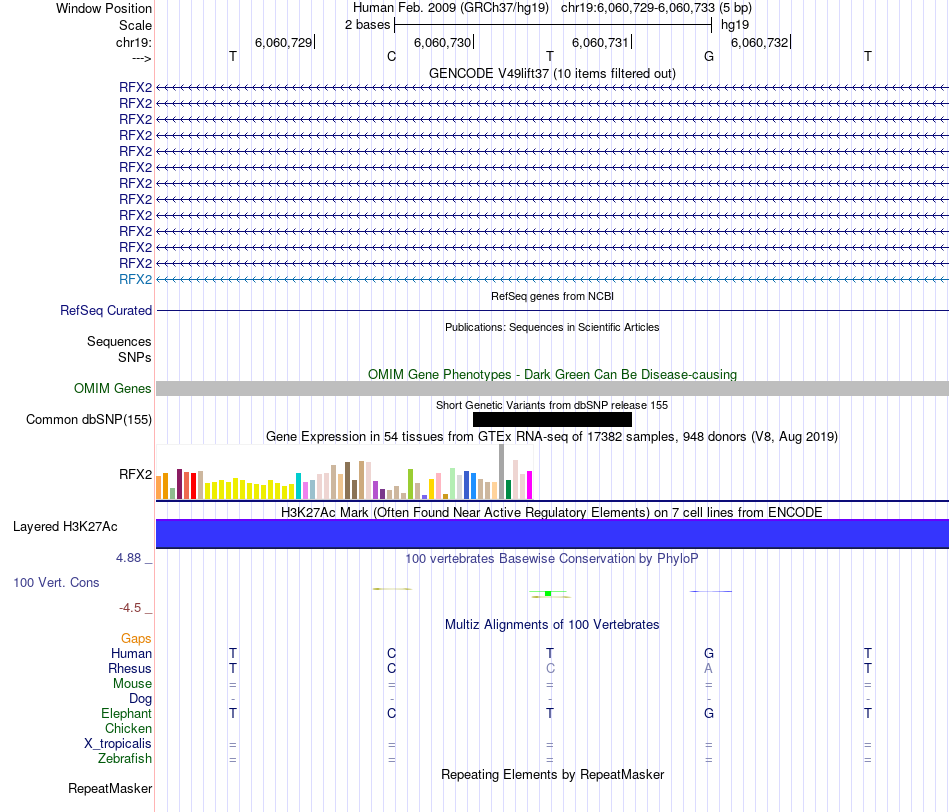
Task: Click the Scale label
Action: pos(135,25)
